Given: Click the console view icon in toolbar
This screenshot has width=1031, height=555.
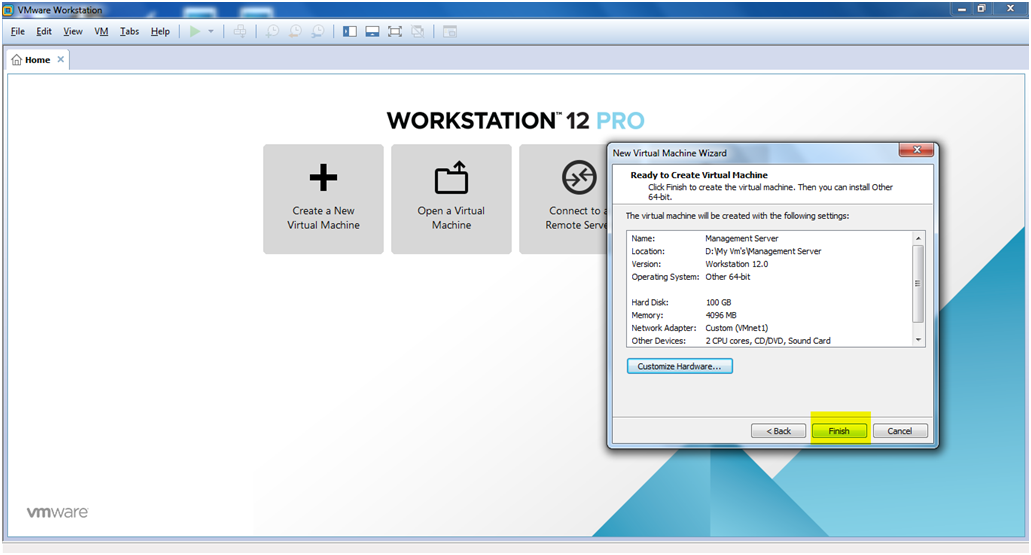Looking at the screenshot, I should coord(450,32).
